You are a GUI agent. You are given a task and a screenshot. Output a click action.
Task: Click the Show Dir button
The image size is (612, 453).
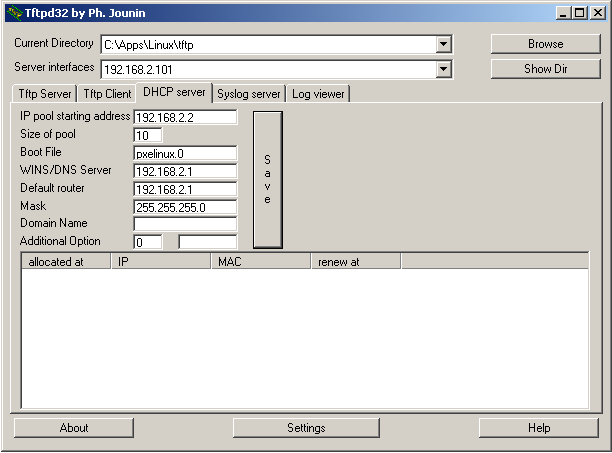click(546, 69)
